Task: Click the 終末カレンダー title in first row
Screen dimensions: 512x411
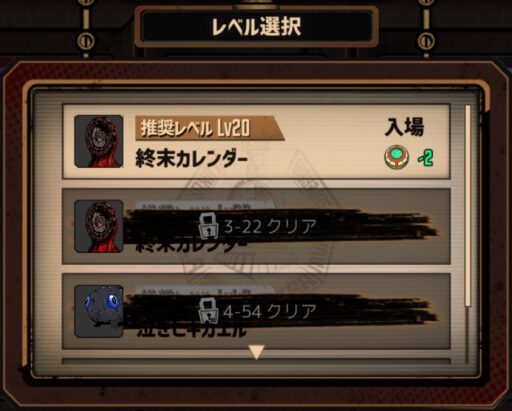Action: coord(191,158)
